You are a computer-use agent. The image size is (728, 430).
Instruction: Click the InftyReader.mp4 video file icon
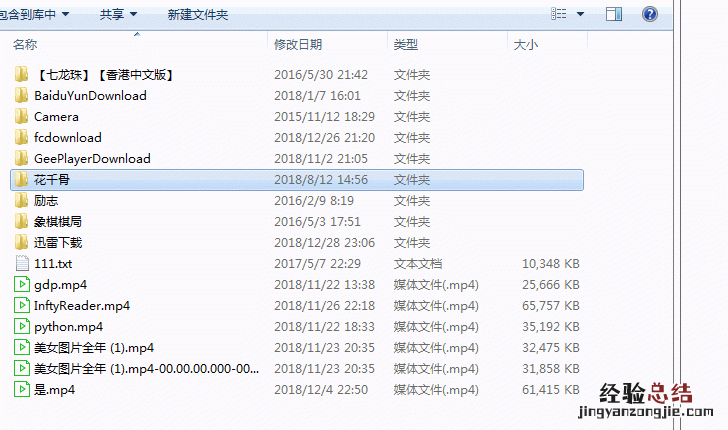pyautogui.click(x=22, y=305)
